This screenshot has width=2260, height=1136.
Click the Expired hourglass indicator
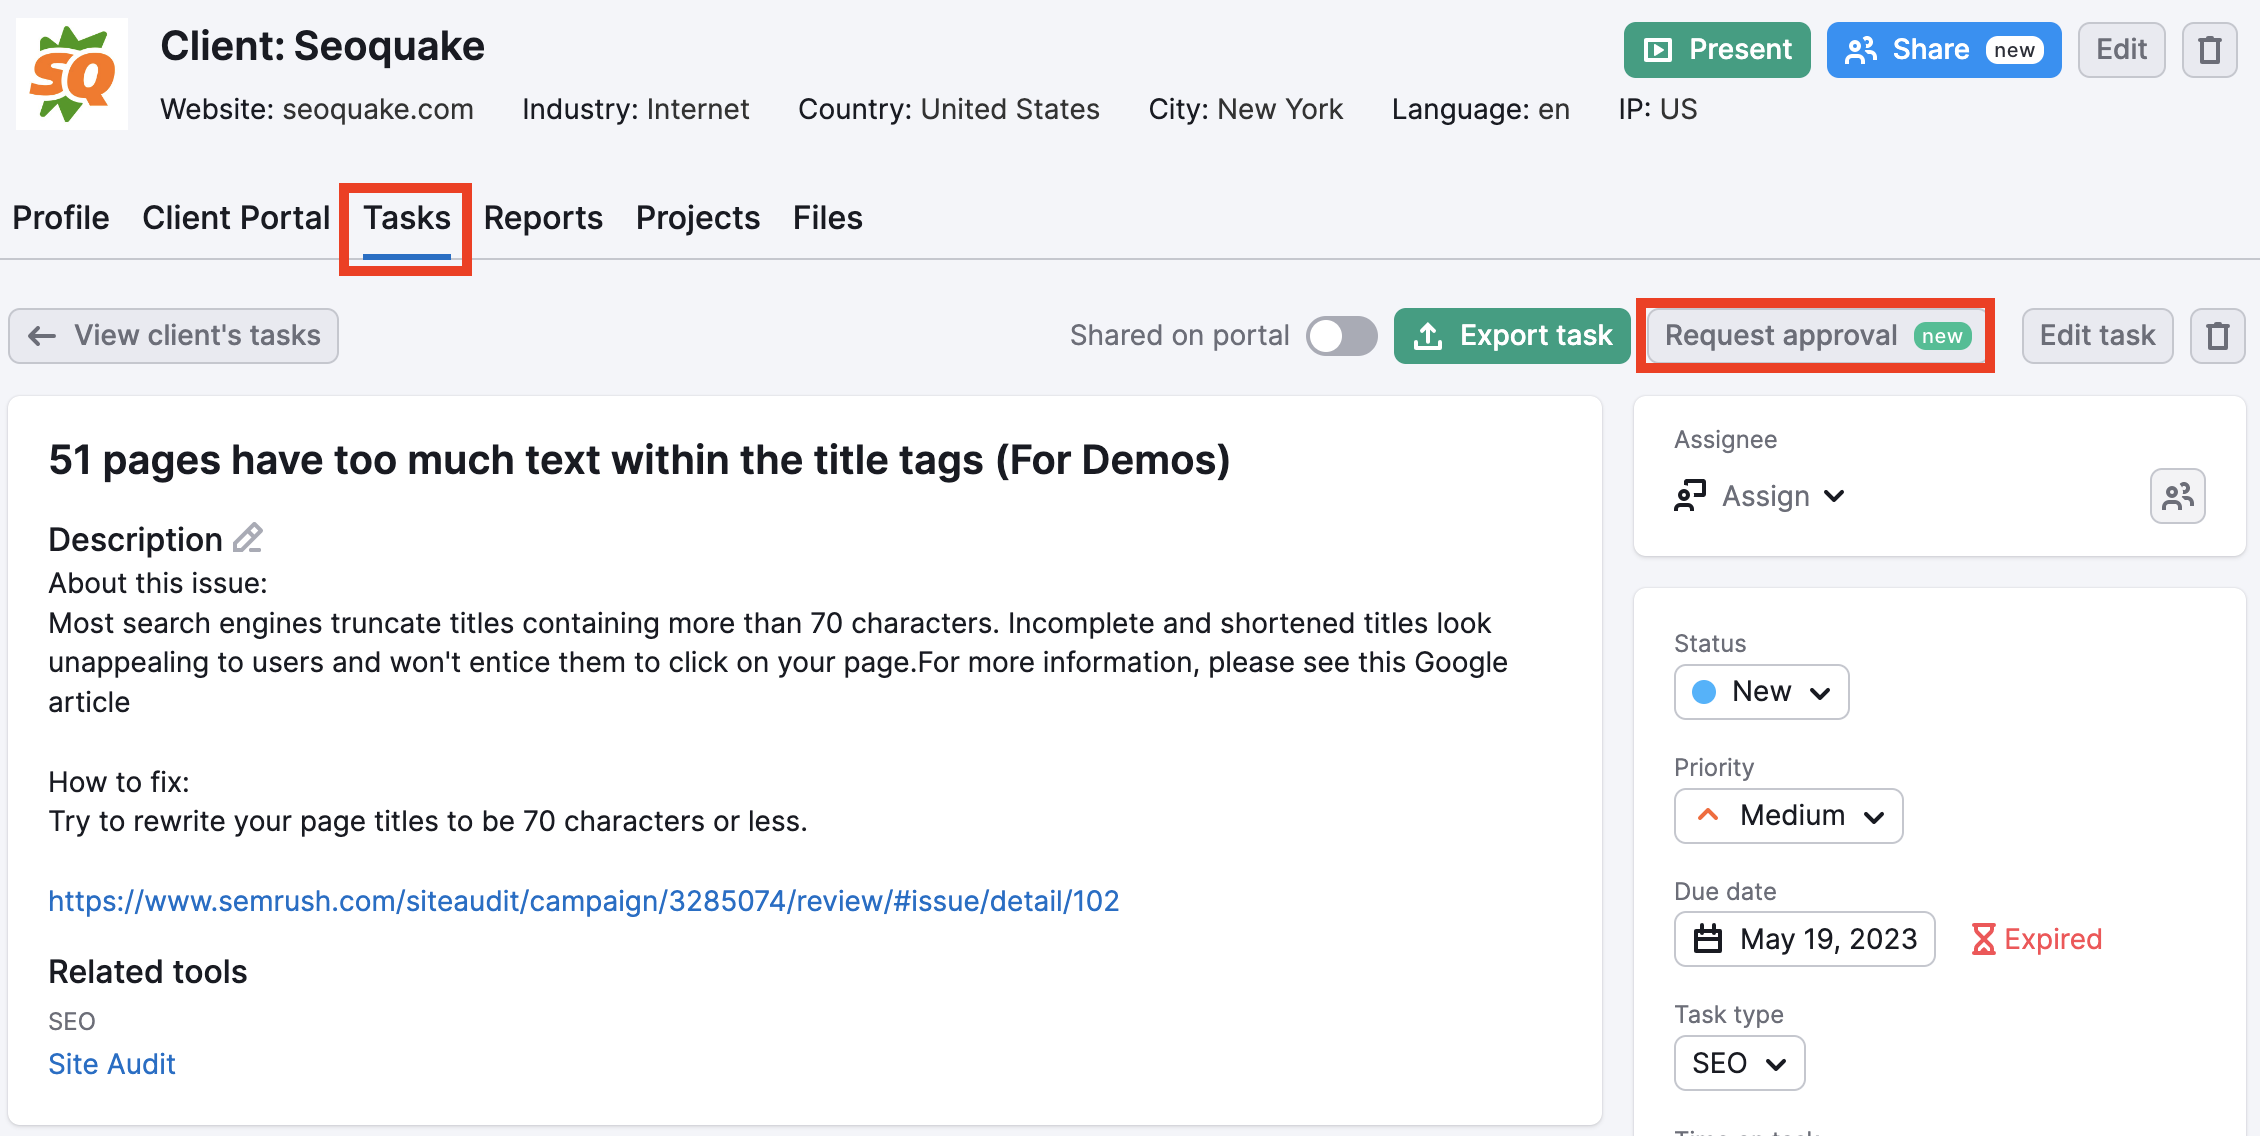[2036, 939]
